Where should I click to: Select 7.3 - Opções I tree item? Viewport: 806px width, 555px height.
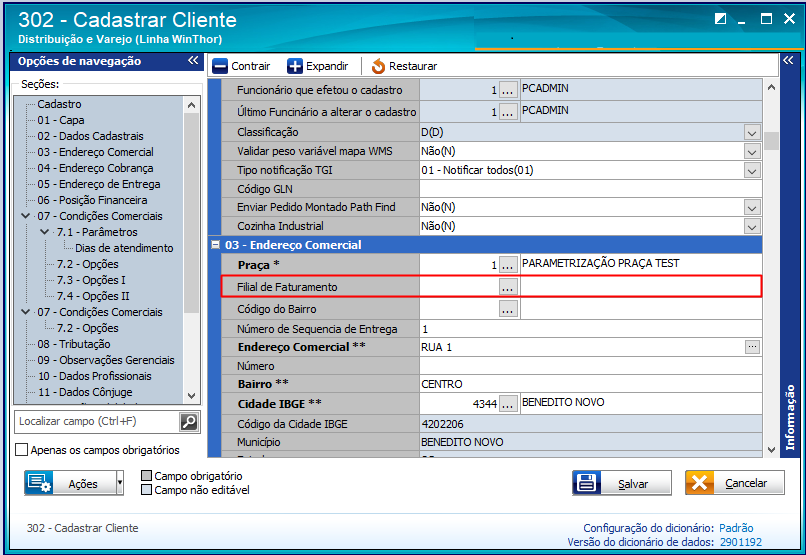tap(91, 280)
